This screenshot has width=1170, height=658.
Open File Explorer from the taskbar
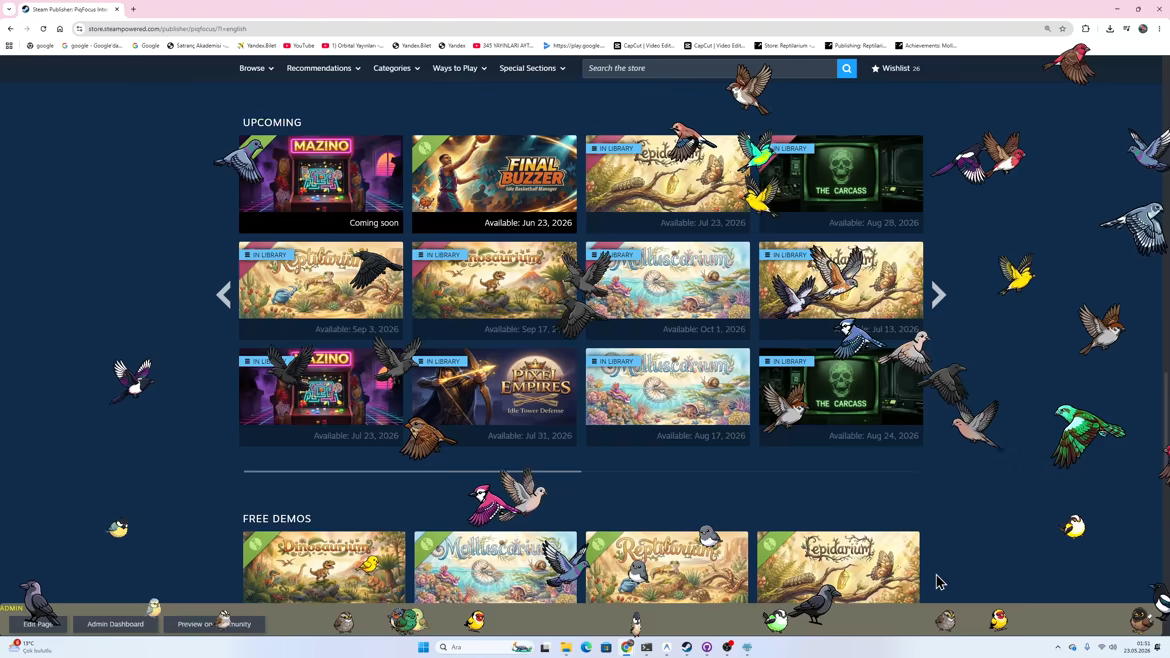tap(566, 647)
